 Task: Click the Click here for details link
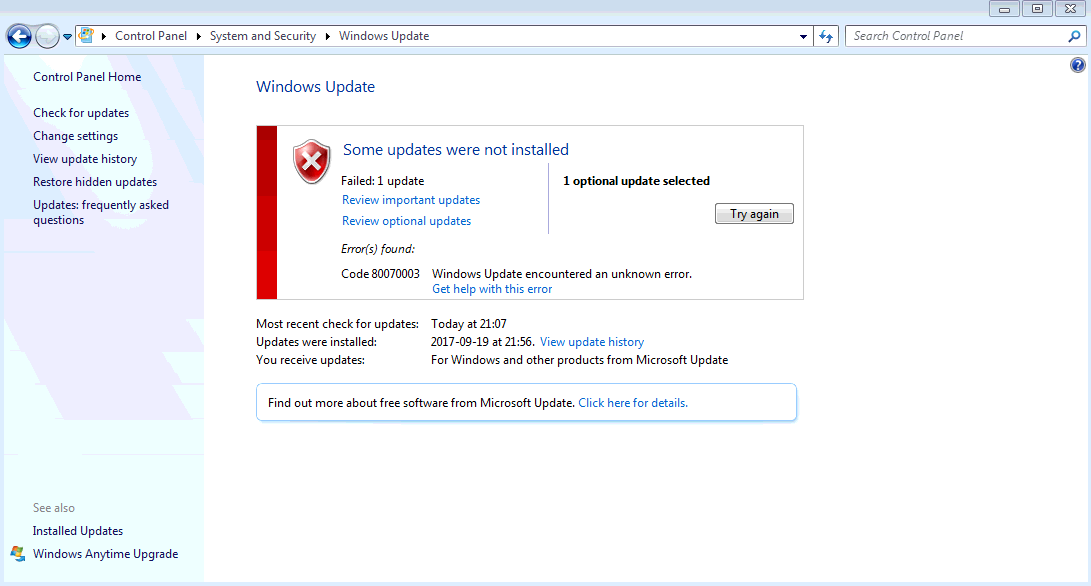[x=633, y=403]
